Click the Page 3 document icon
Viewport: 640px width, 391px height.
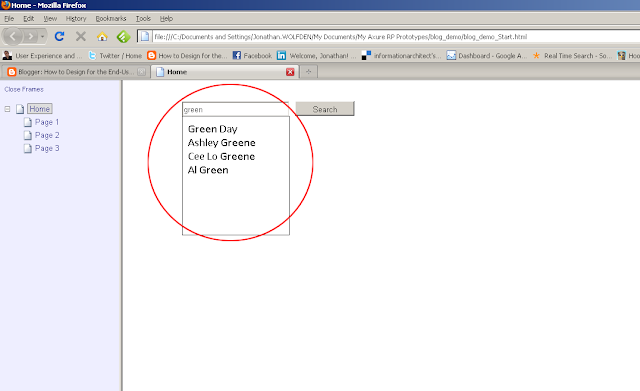[28, 148]
